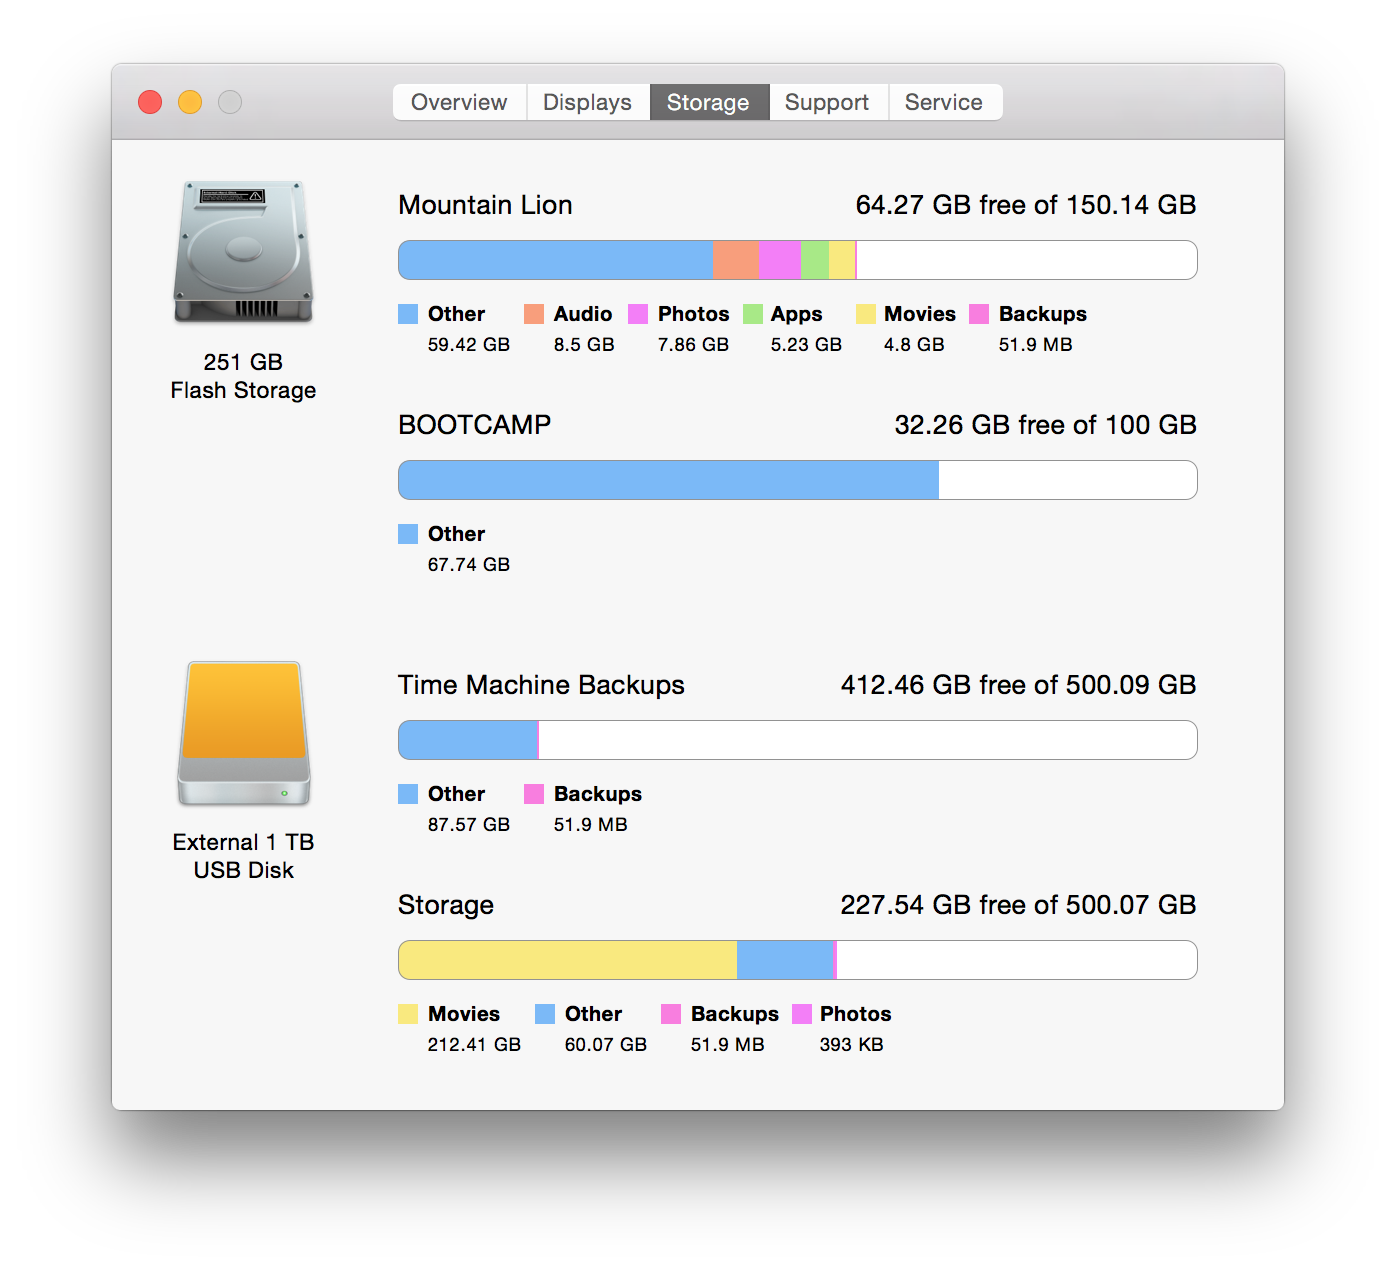Click '32.26 GB free of 100 GB'
This screenshot has width=1396, height=1270.
click(1045, 425)
